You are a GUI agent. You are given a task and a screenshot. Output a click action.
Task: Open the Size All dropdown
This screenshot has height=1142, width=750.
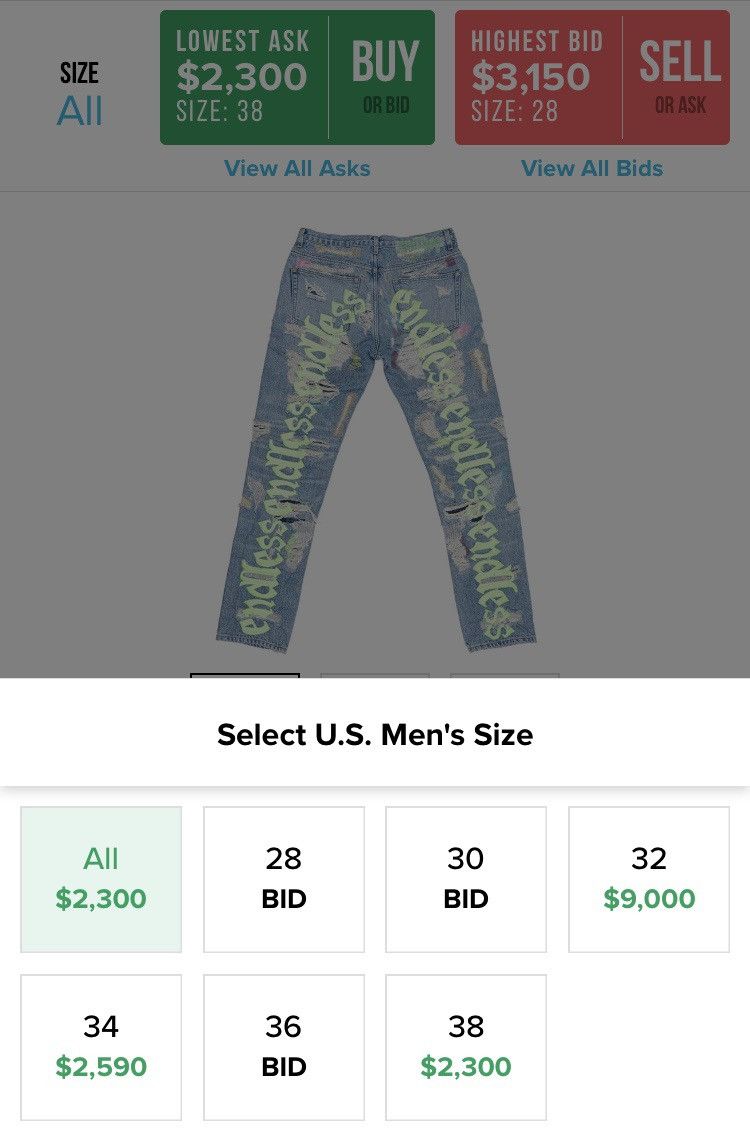(79, 95)
